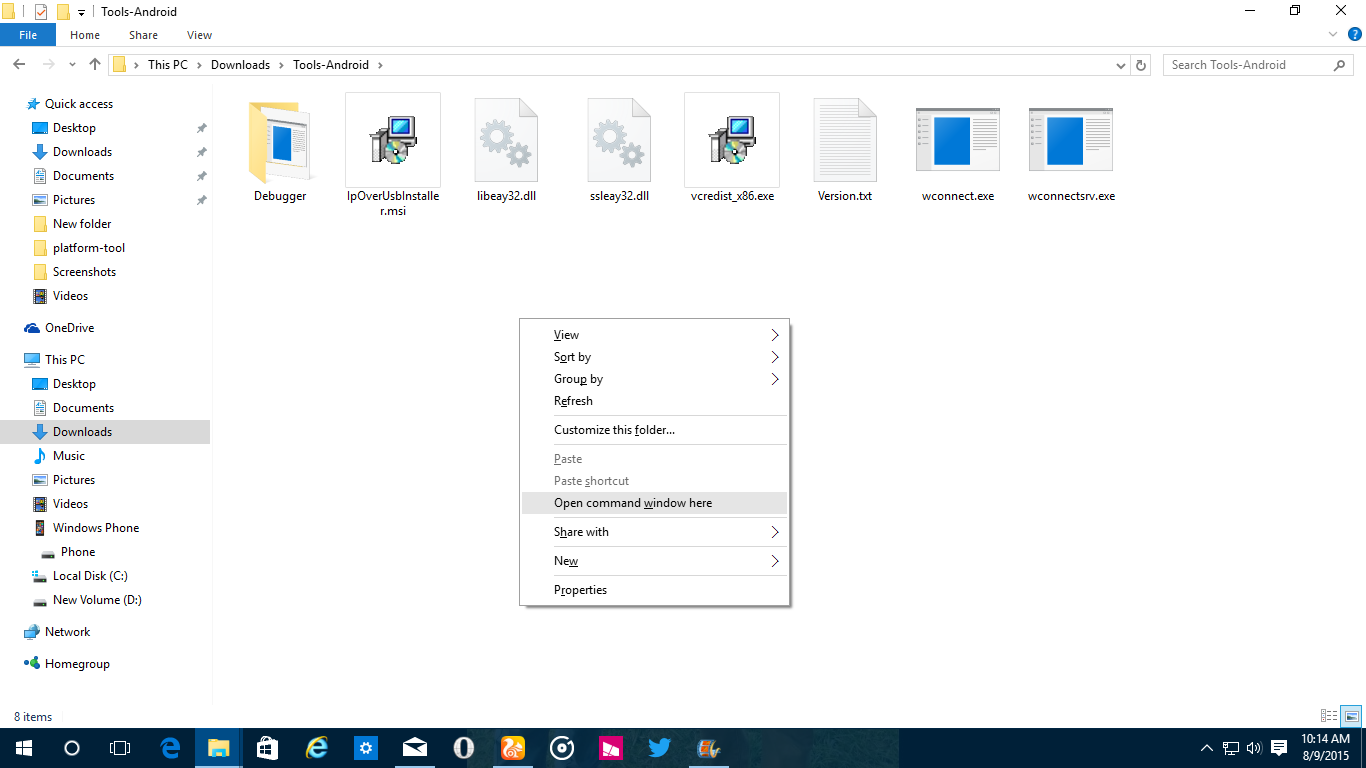Click the refresh button in address bar
The width and height of the screenshot is (1366, 768).
coord(1141,65)
